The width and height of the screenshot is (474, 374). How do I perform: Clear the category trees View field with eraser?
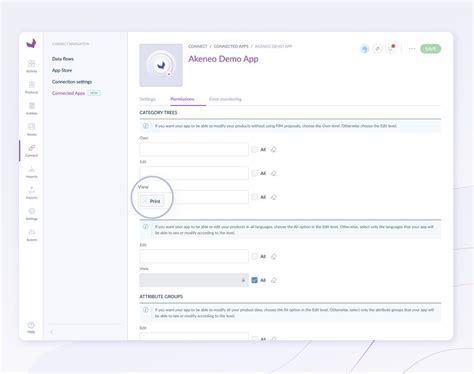pos(274,197)
